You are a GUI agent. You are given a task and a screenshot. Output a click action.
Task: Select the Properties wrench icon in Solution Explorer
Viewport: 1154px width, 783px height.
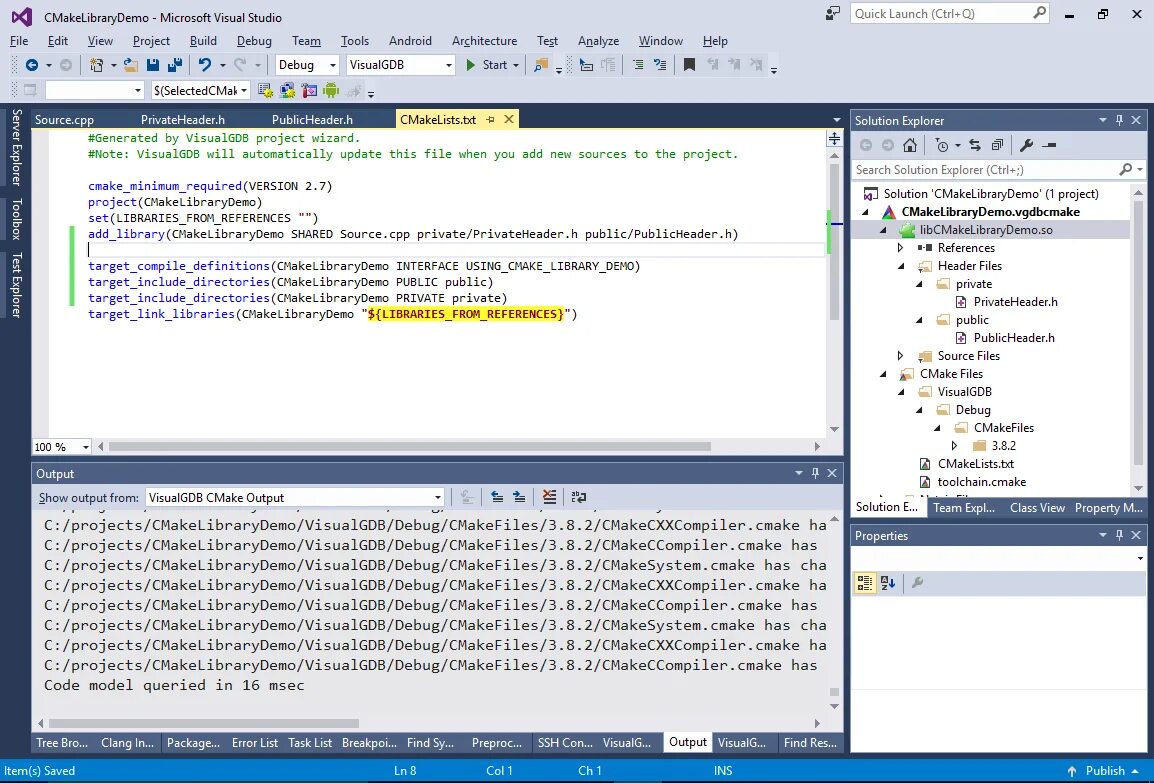click(1027, 145)
